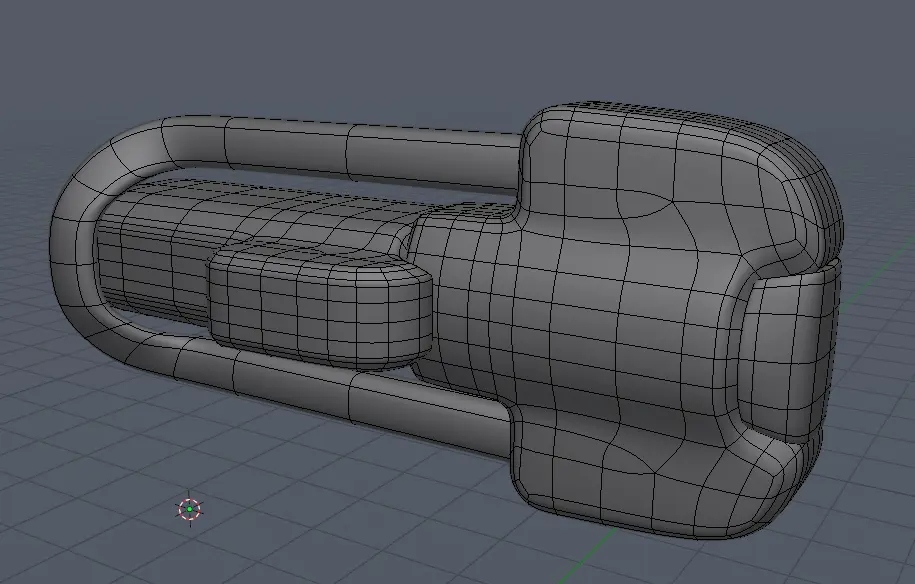Select the small raised block in front
915x584 pixels.
coord(320,310)
